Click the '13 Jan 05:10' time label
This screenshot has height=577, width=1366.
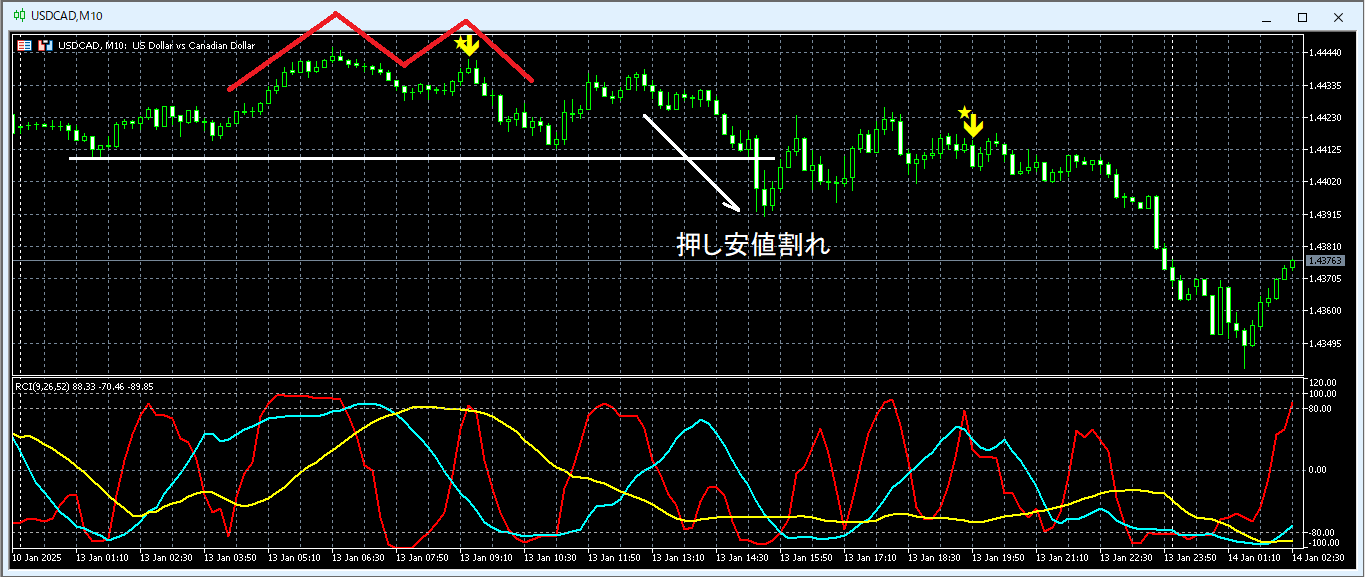point(292,557)
